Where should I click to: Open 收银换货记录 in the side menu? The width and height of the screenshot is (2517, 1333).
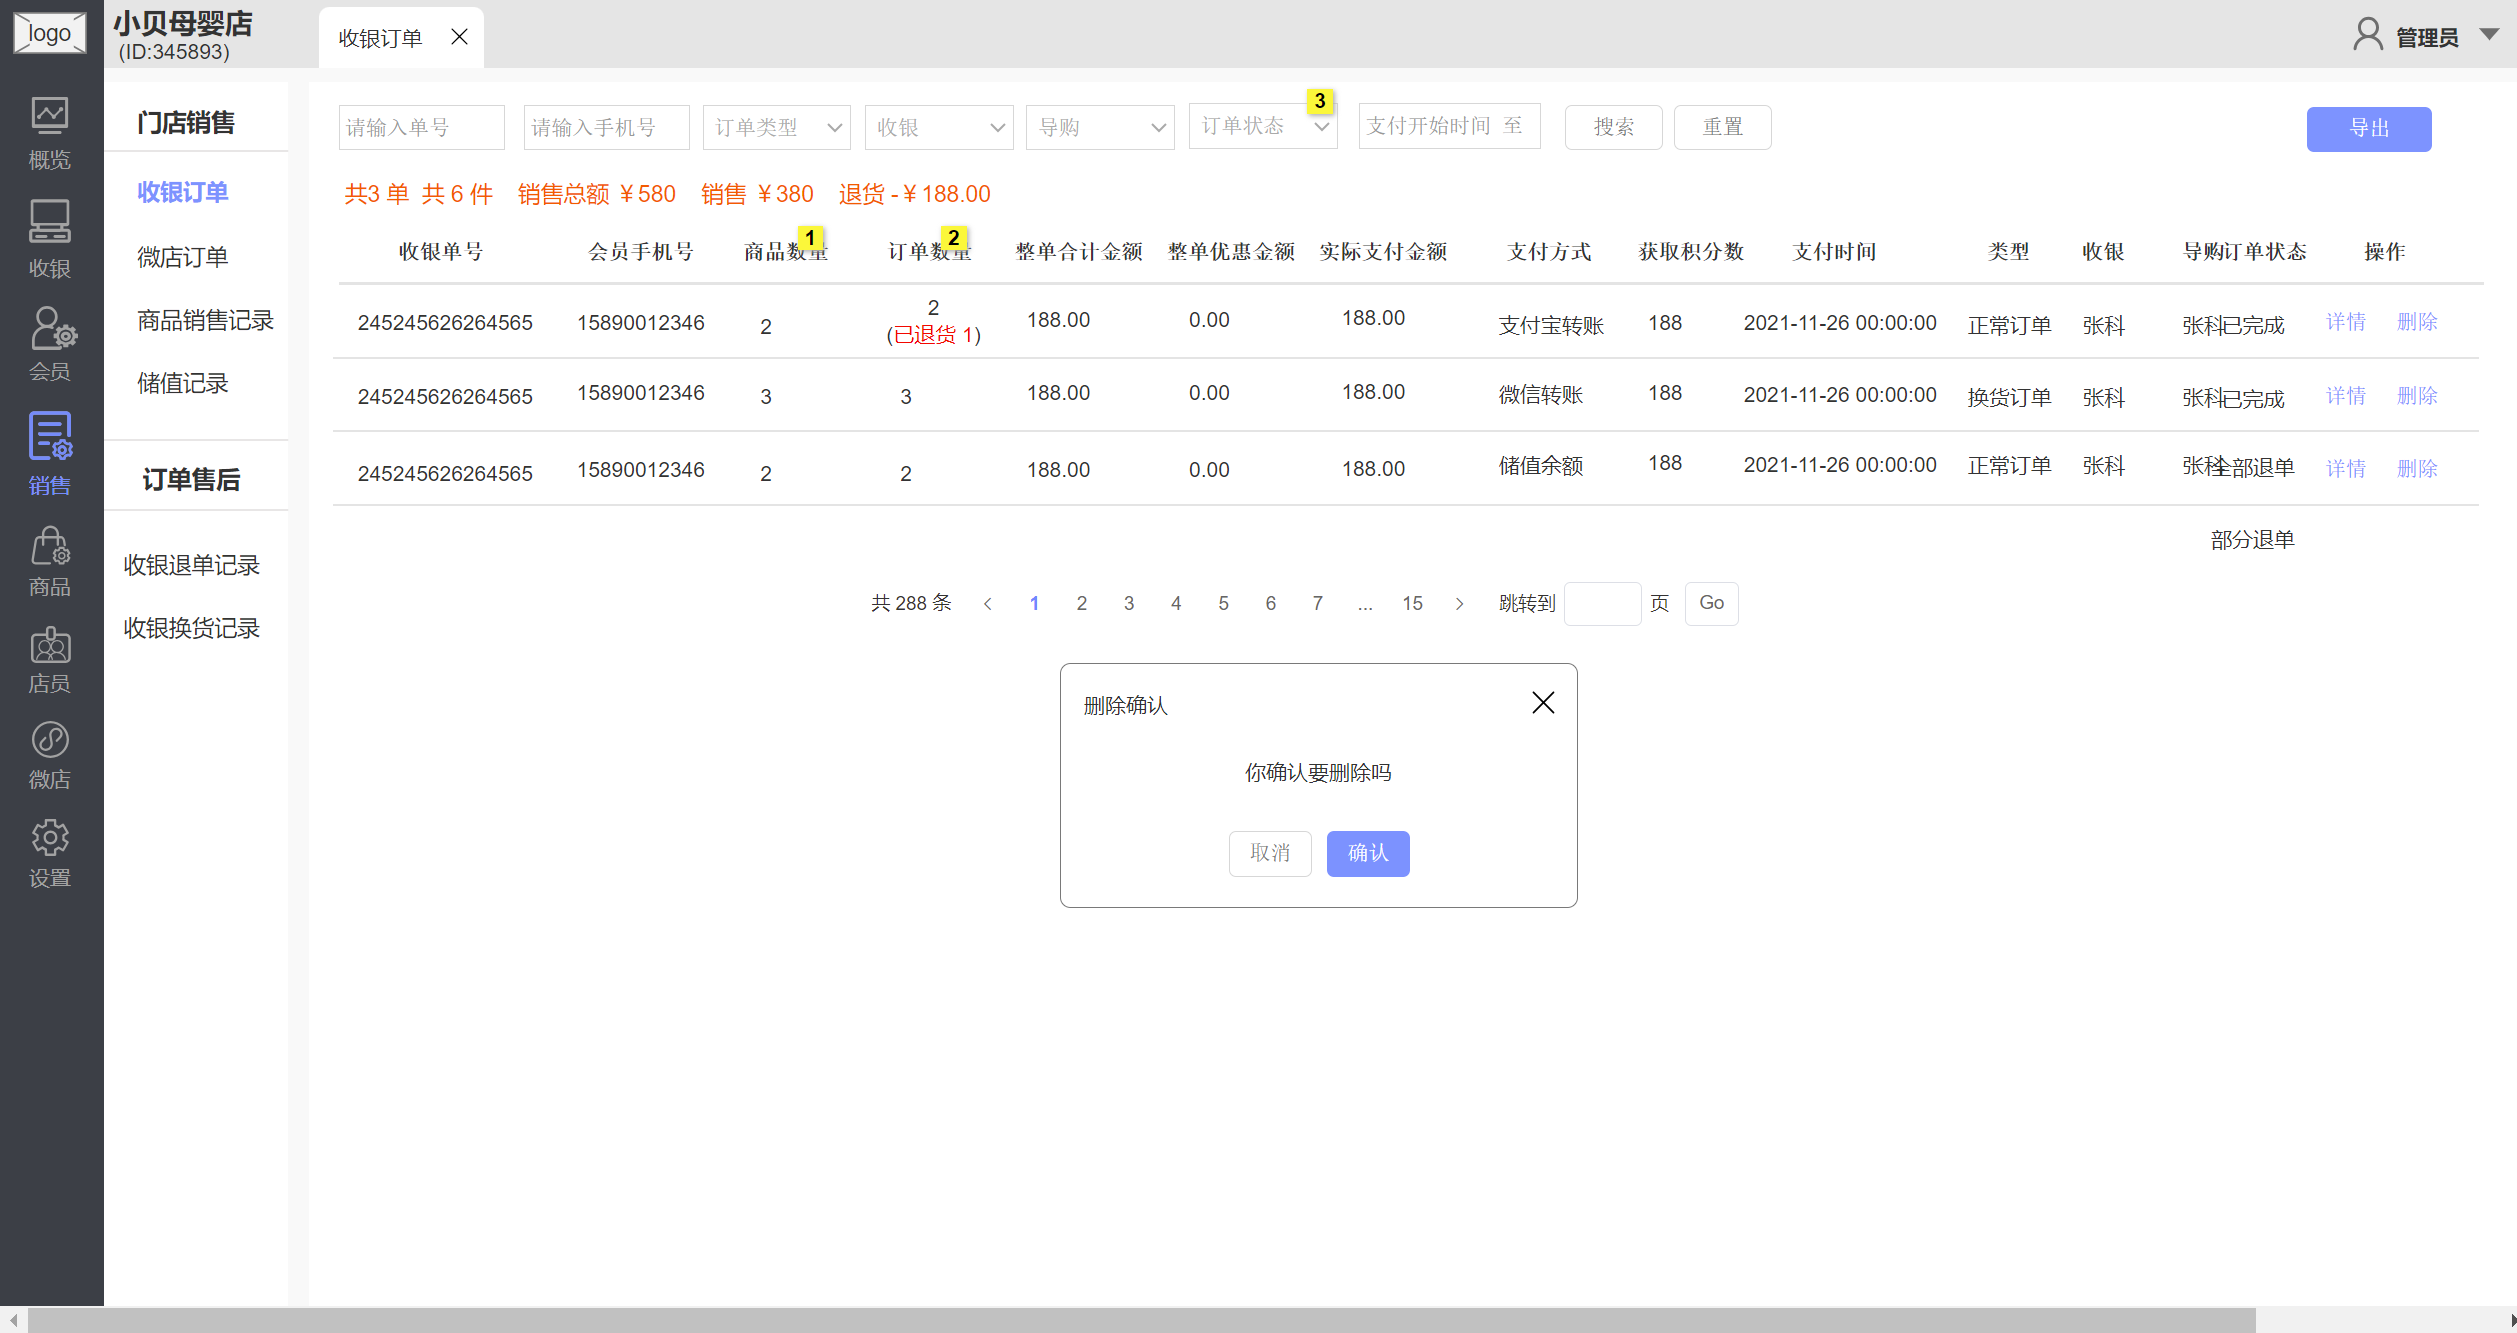click(x=192, y=628)
